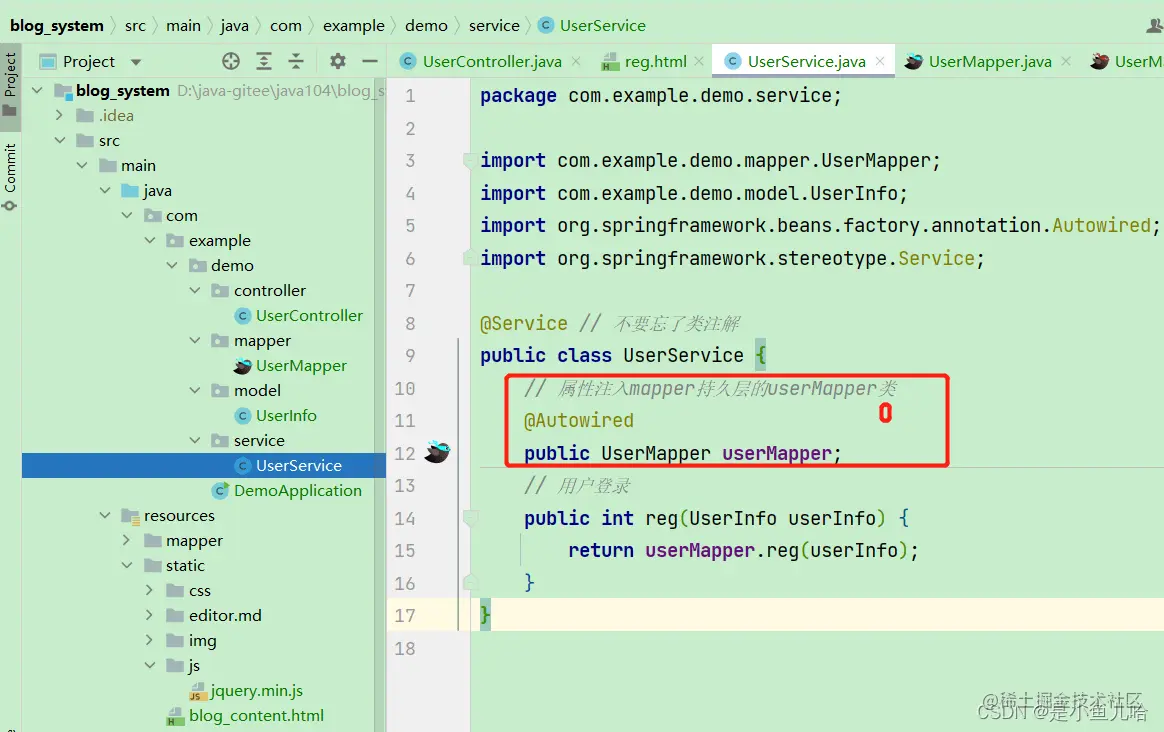
Task: Expand the css folder
Action: coord(149,590)
